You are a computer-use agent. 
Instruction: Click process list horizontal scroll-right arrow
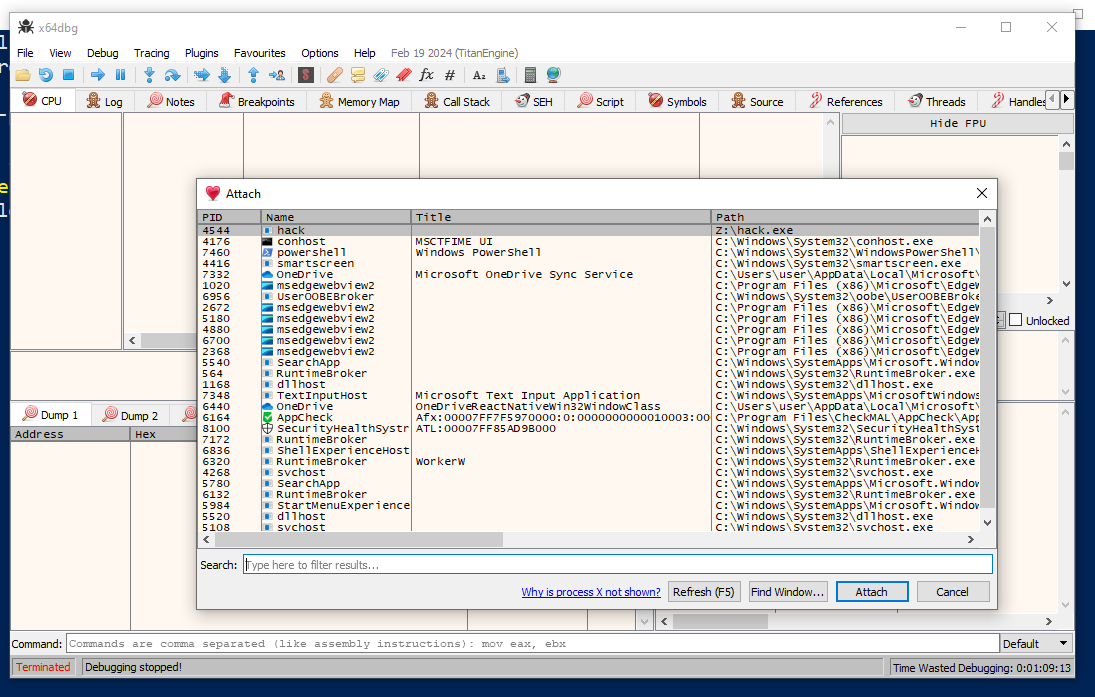click(x=971, y=539)
